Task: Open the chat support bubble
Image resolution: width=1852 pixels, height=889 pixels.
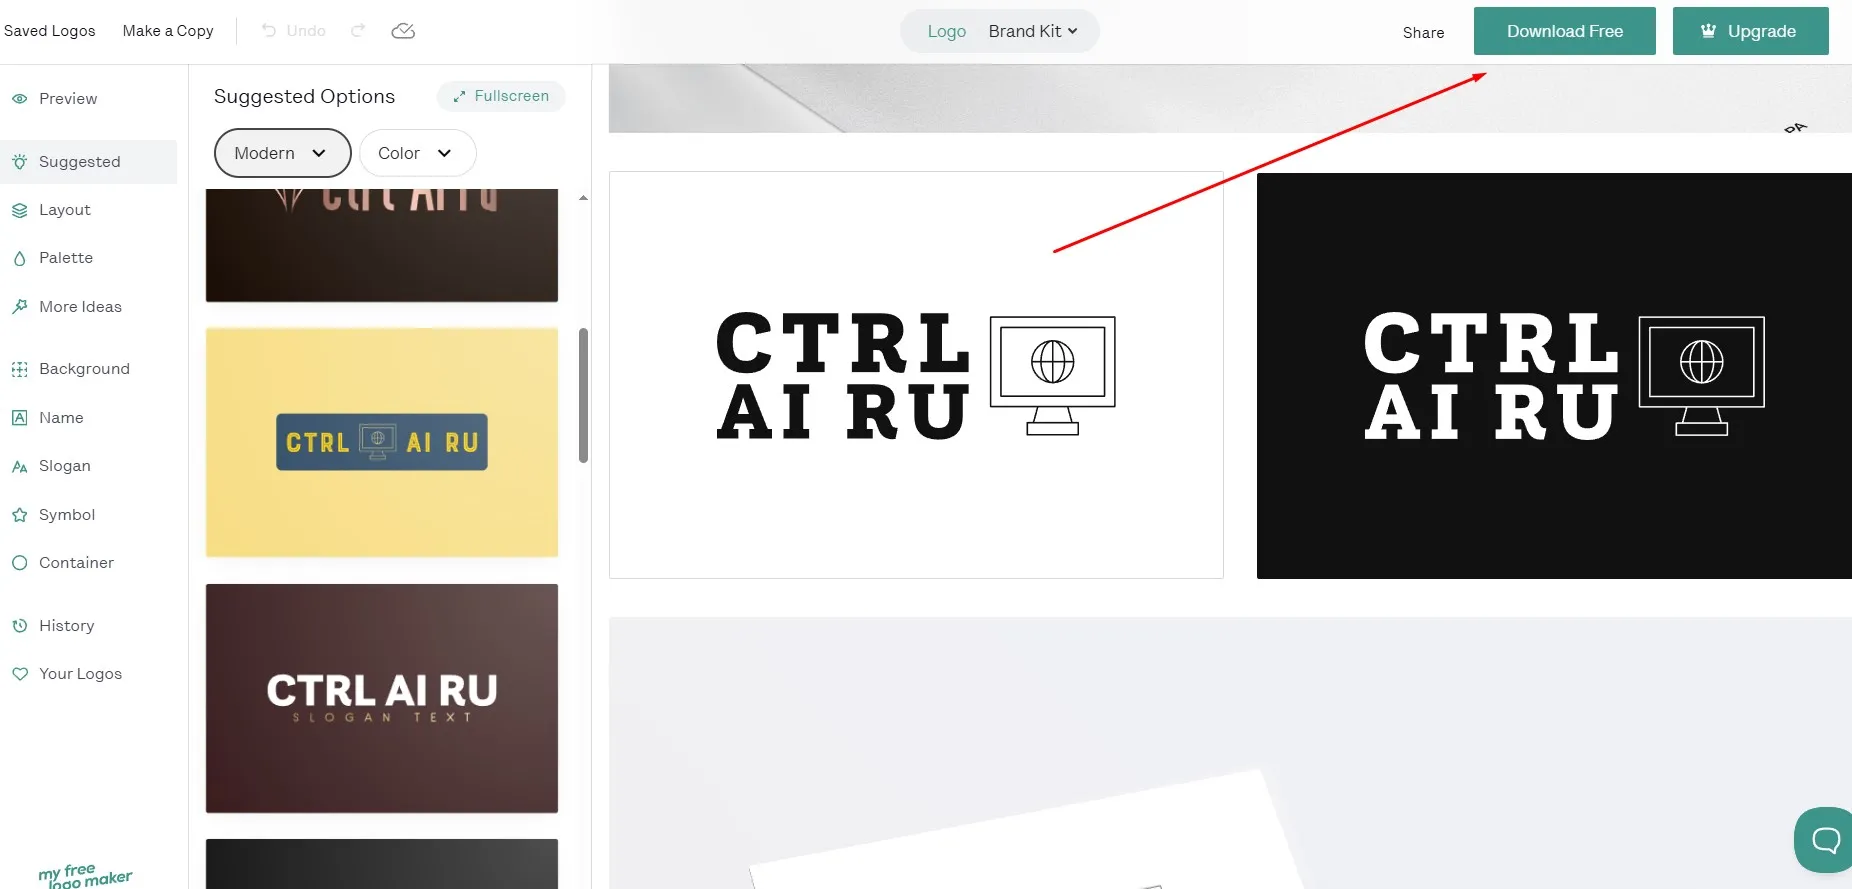Action: (1824, 839)
